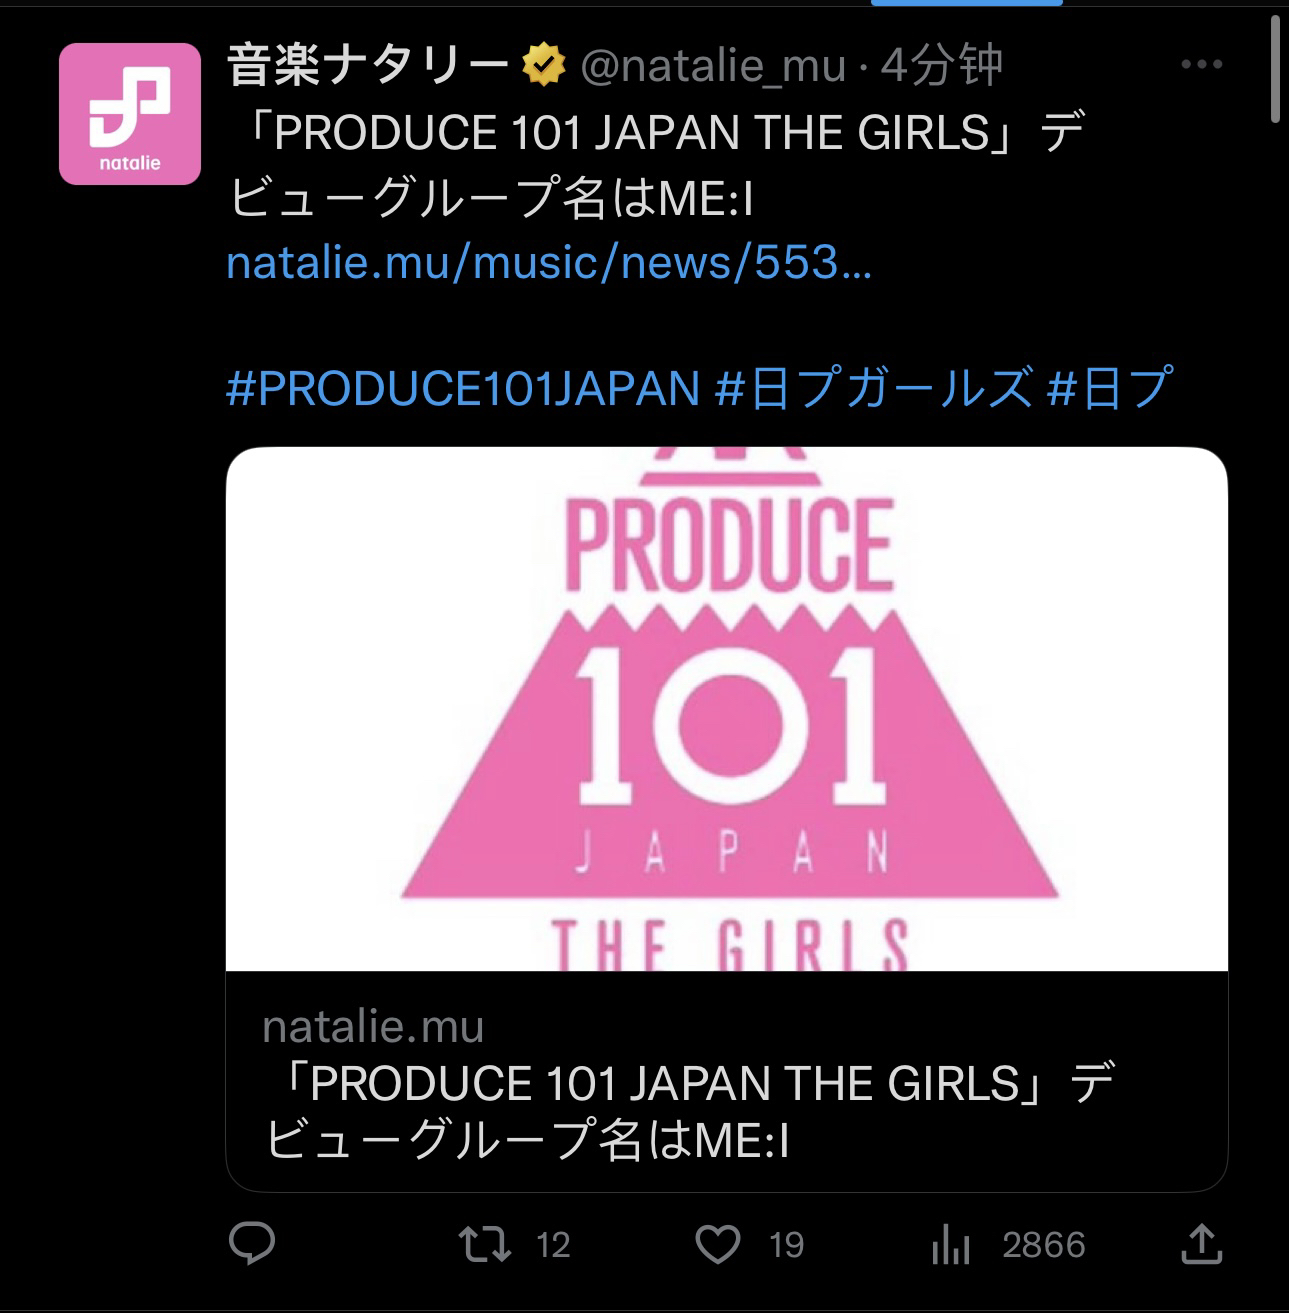Select the highlighted blue tab indicator on top
Screen dimensions: 1289x1313
966,3
